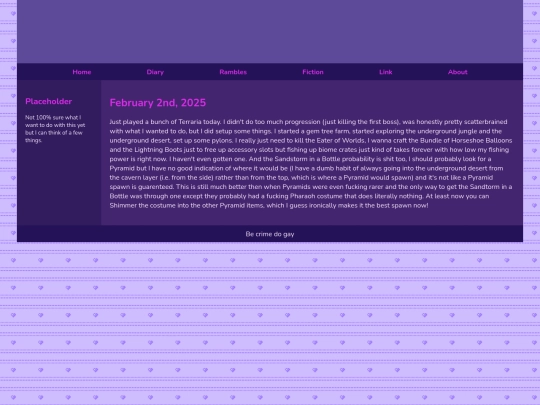Image resolution: width=540 pixels, height=405 pixels.
Task: Navigate to the Fiction page
Action: 313,72
